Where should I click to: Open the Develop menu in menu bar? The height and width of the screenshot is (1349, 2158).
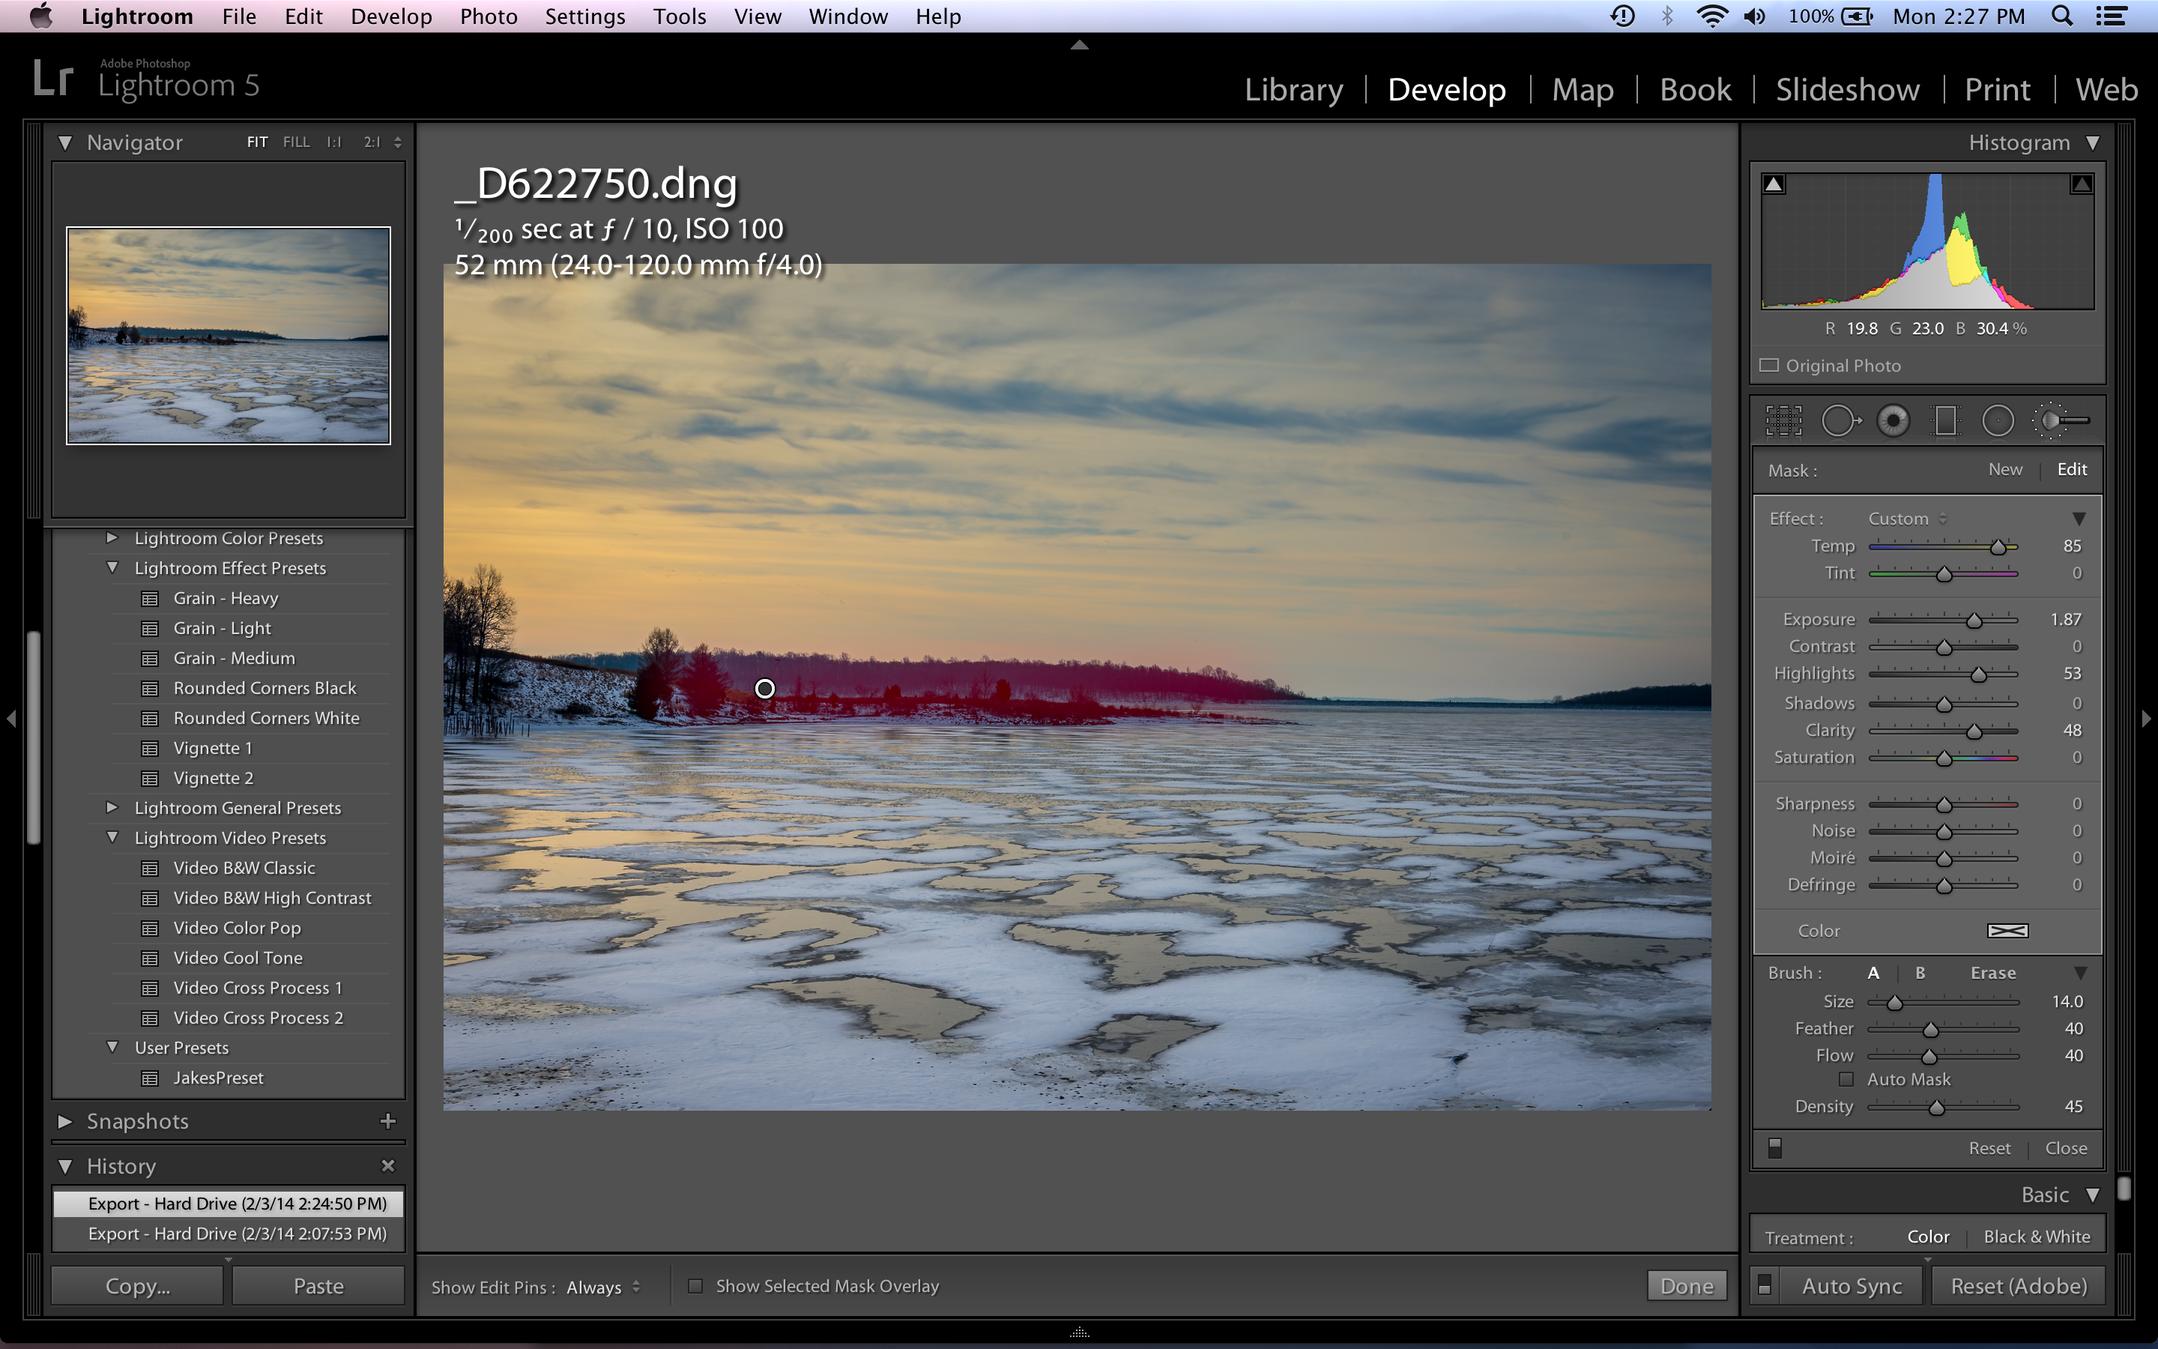tap(391, 16)
